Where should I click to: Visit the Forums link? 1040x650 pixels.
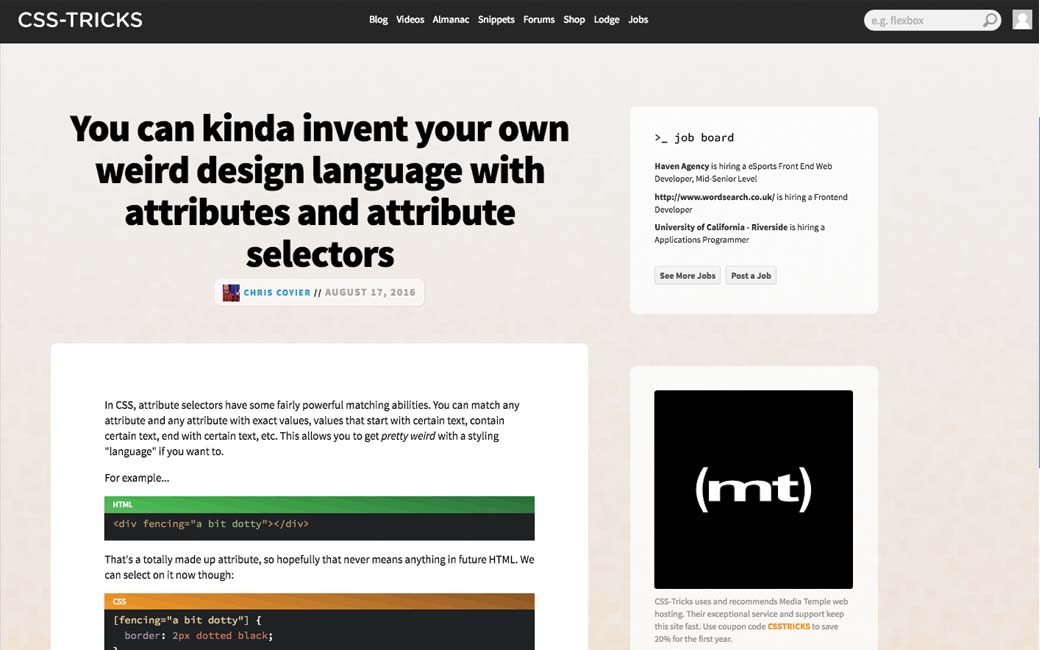(539, 20)
